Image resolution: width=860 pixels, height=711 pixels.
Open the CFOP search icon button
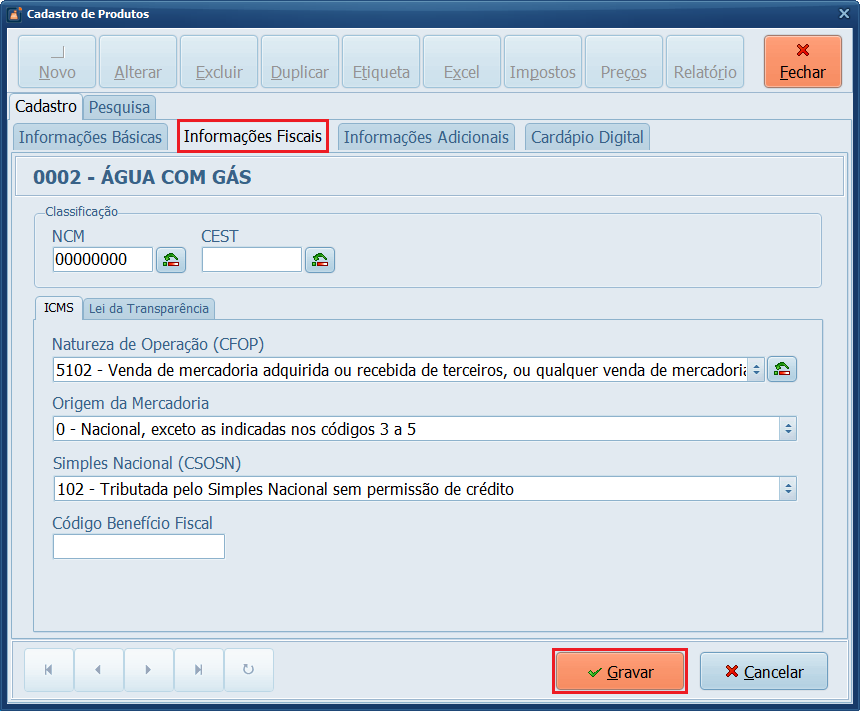point(782,369)
